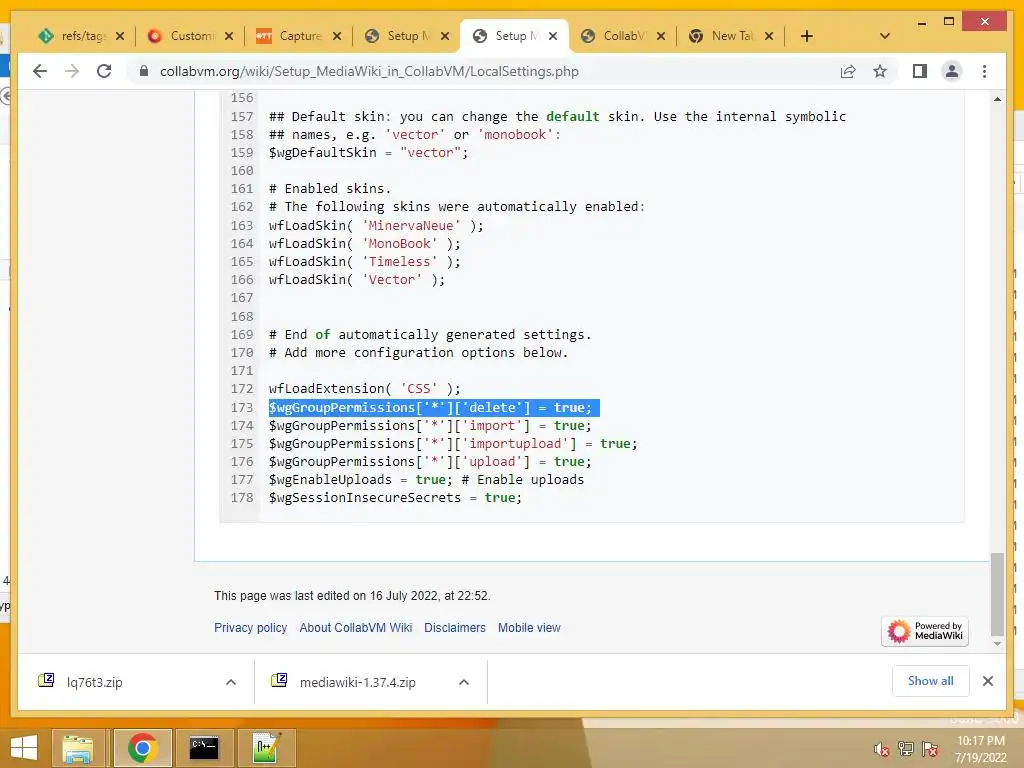This screenshot has width=1024, height=768.
Task: Show all downloads
Action: (x=931, y=681)
